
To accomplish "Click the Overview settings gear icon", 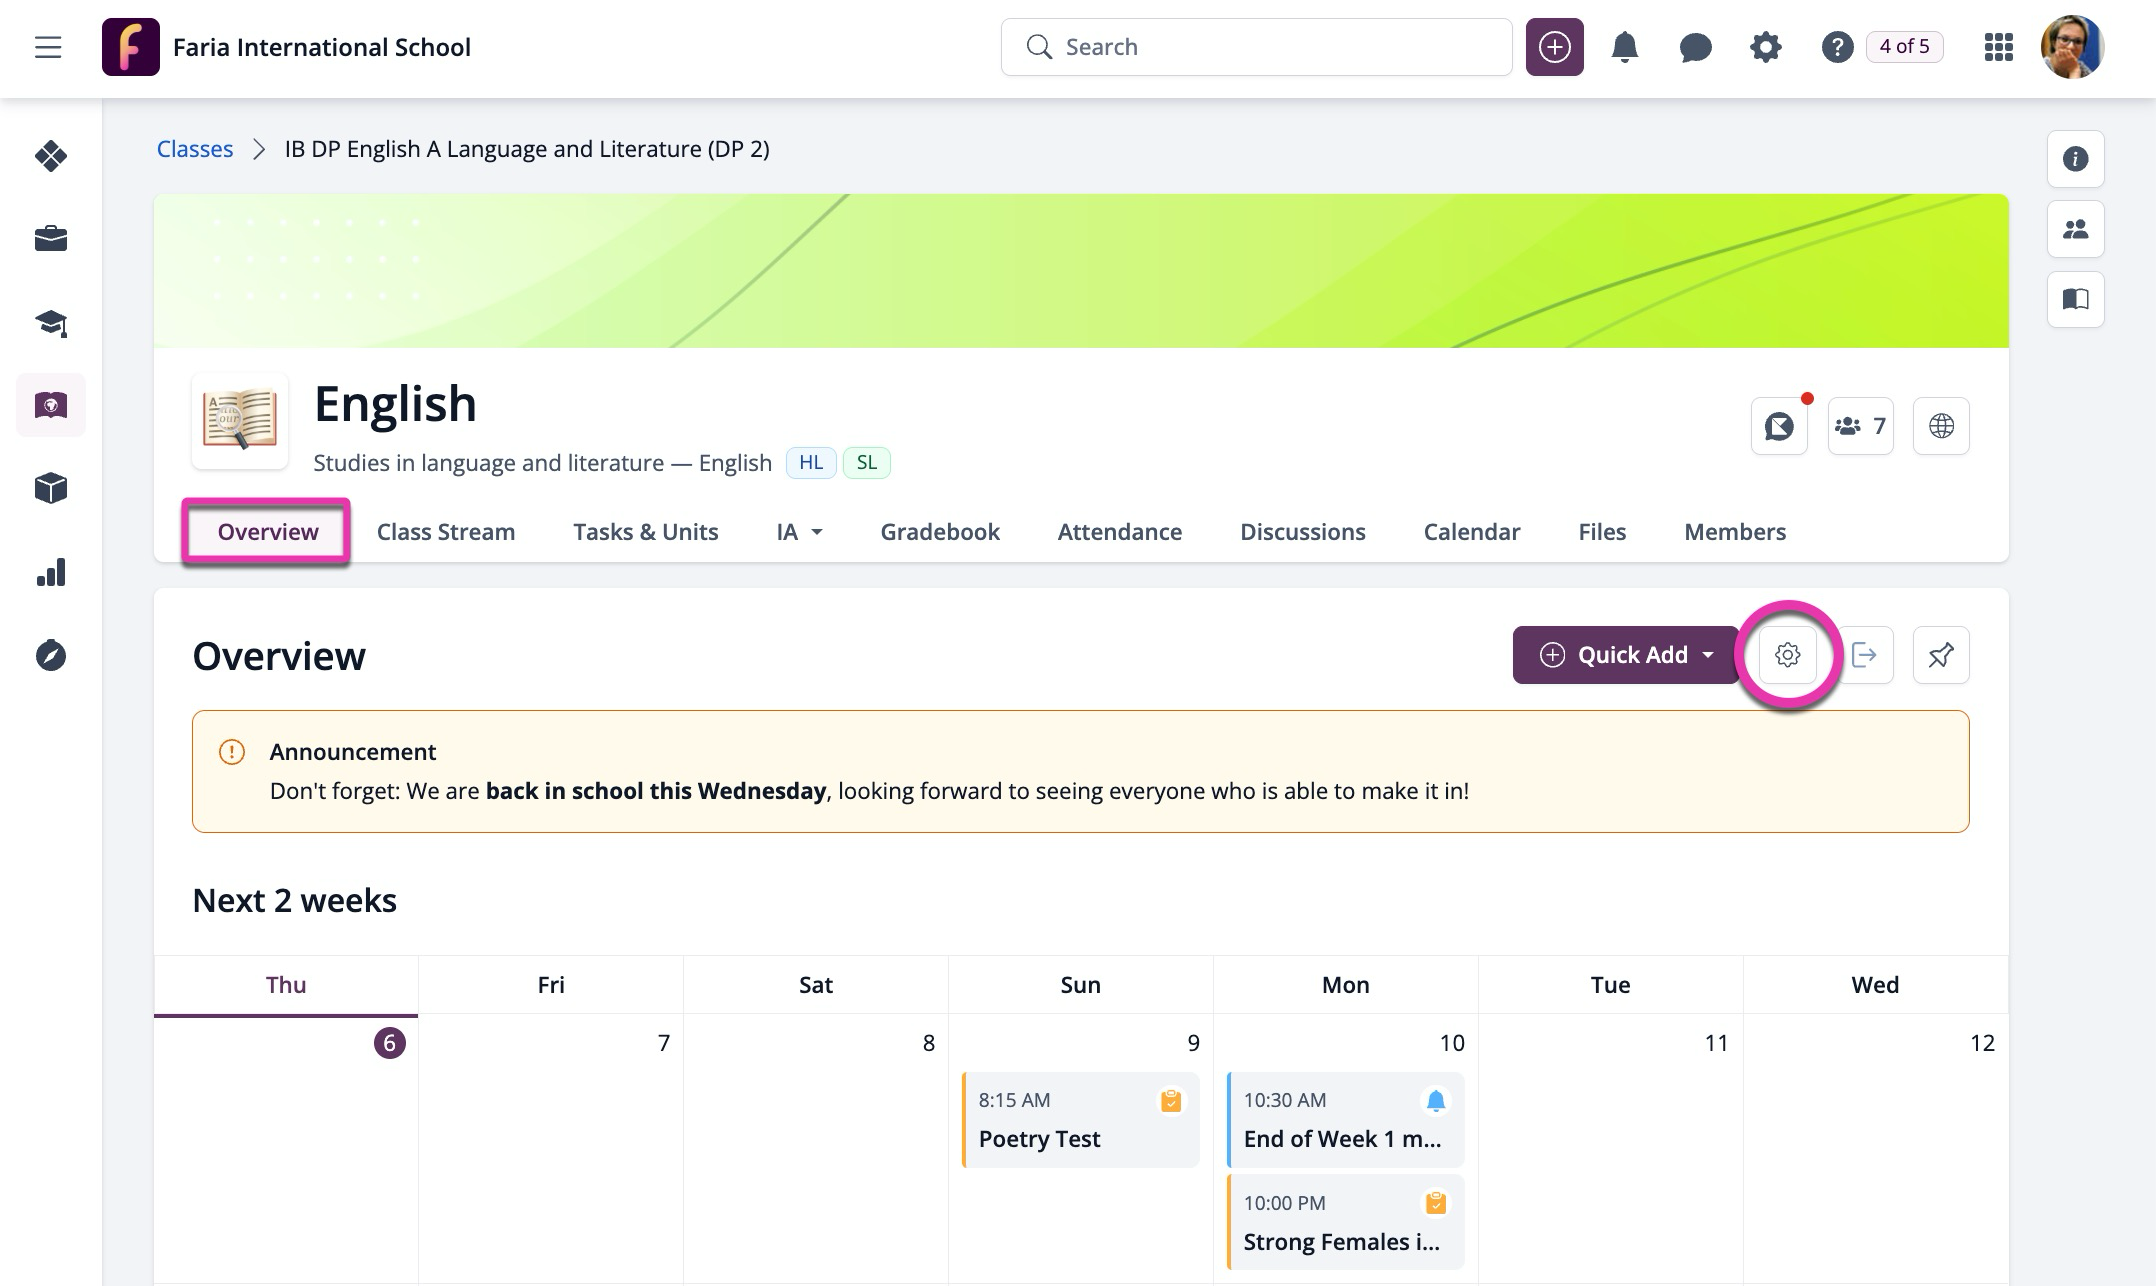I will pos(1787,655).
